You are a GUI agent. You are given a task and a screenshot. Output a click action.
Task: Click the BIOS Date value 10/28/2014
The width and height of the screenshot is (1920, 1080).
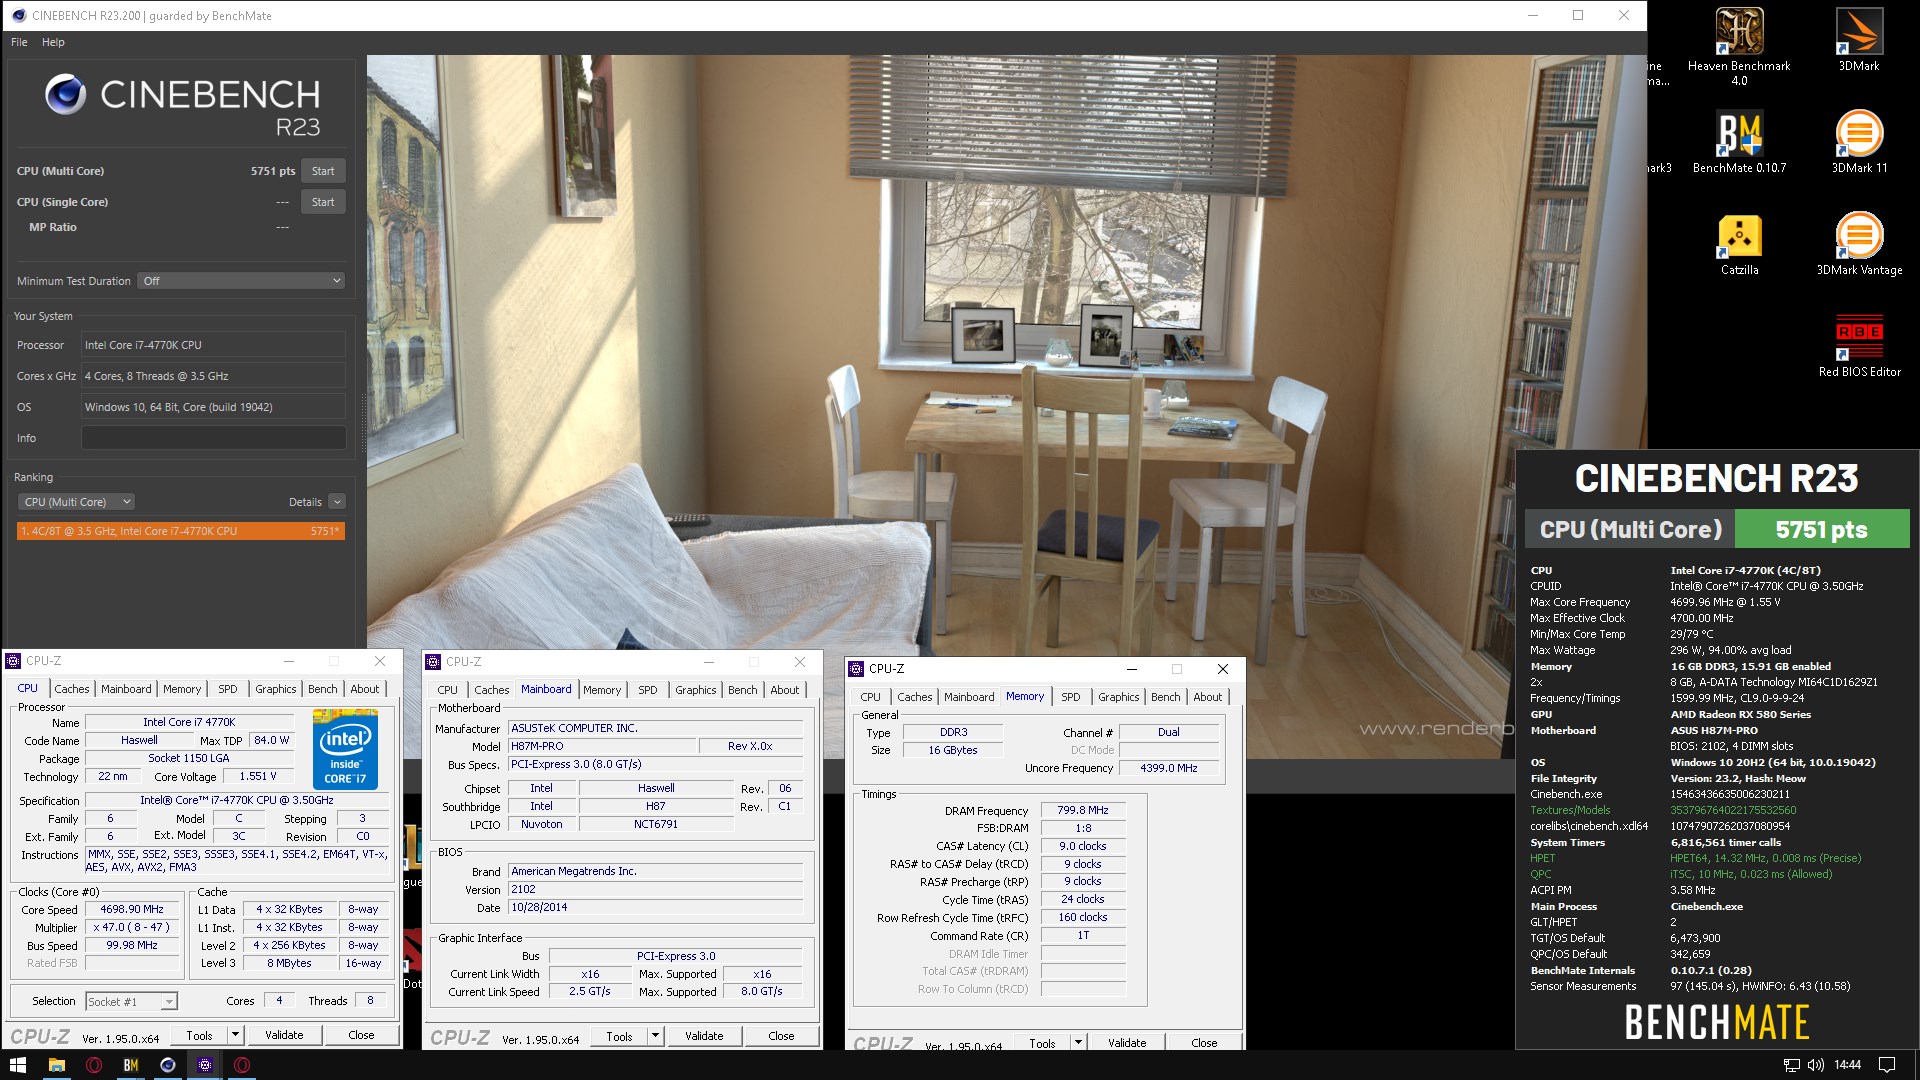[x=655, y=908]
